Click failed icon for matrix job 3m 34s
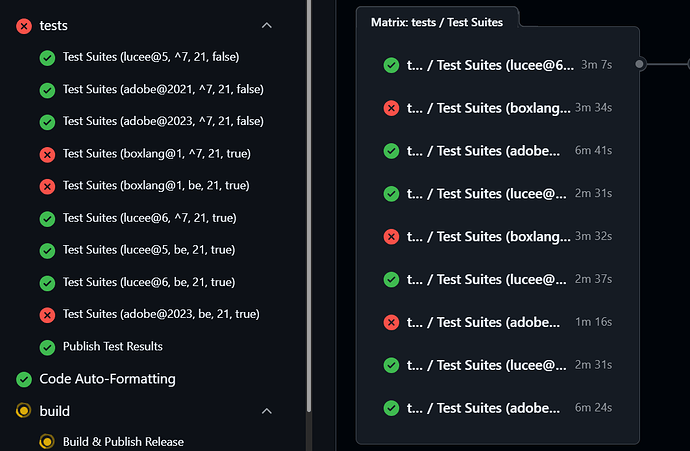Viewport: 690px width, 451px height. click(x=391, y=108)
